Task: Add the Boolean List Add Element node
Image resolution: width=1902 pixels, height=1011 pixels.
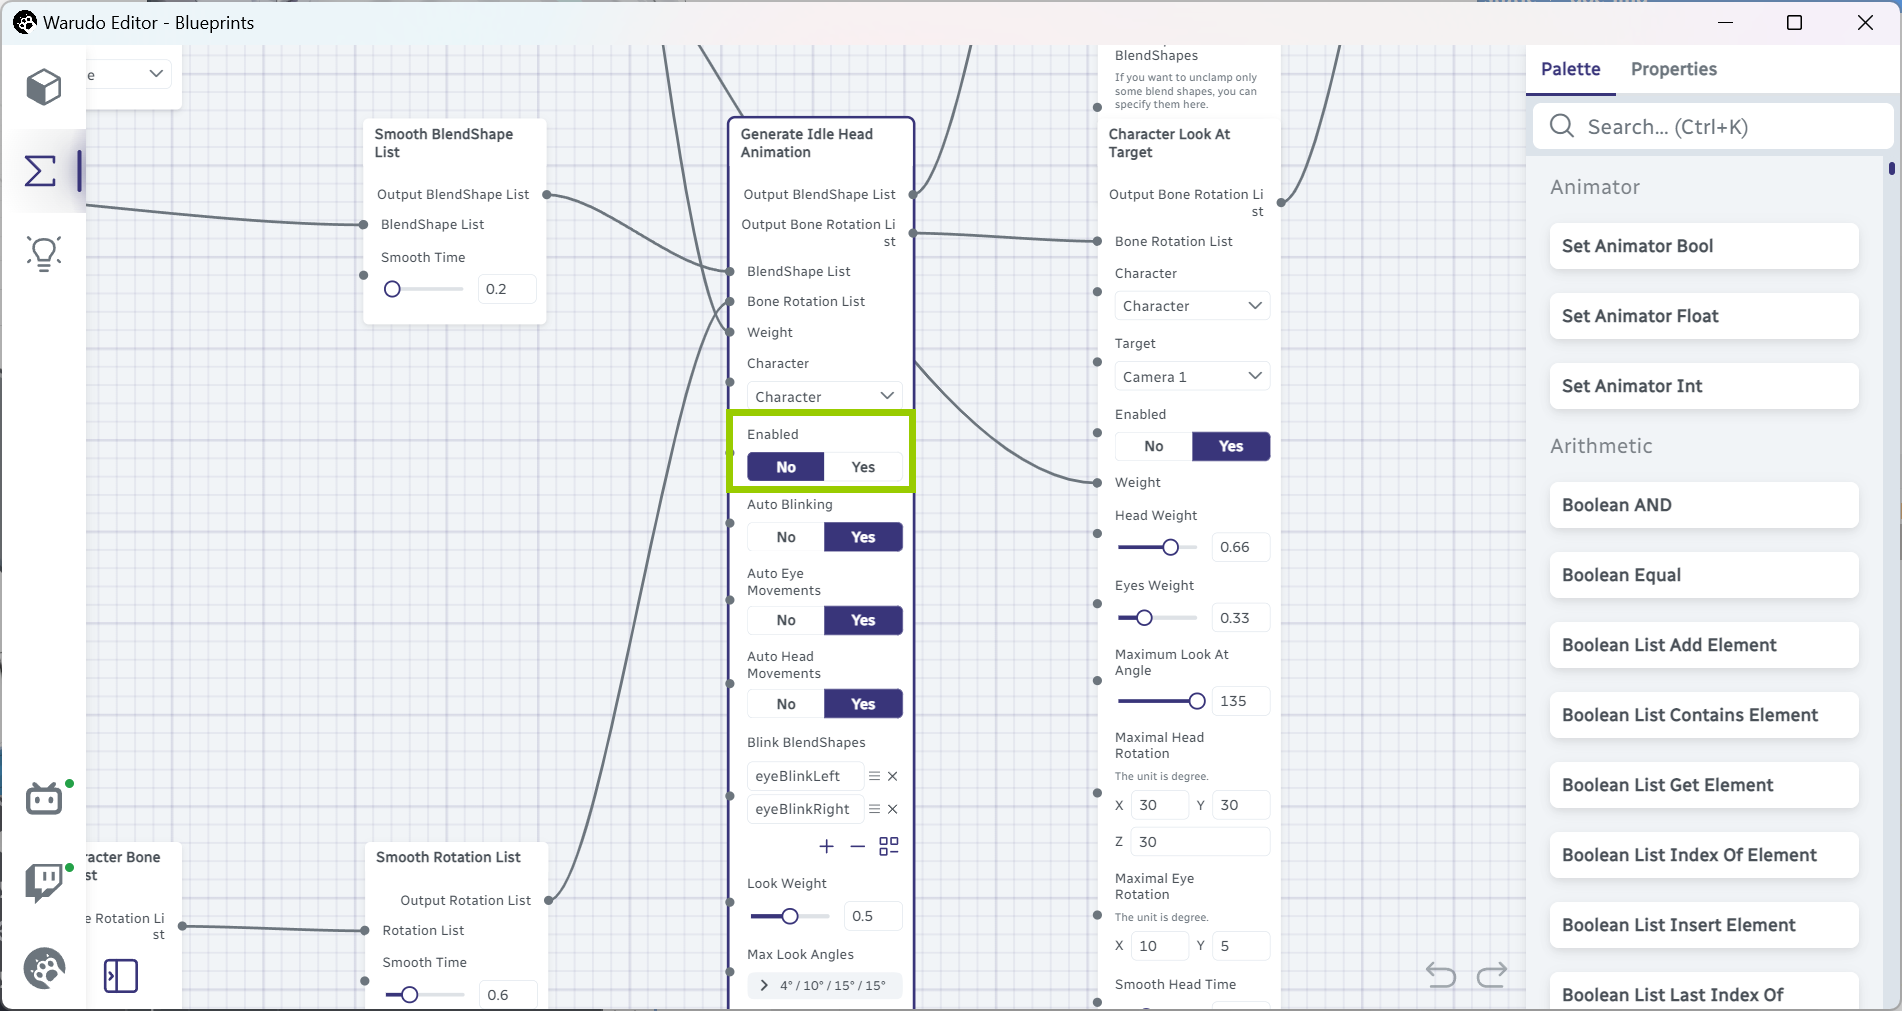Action: 1704,645
